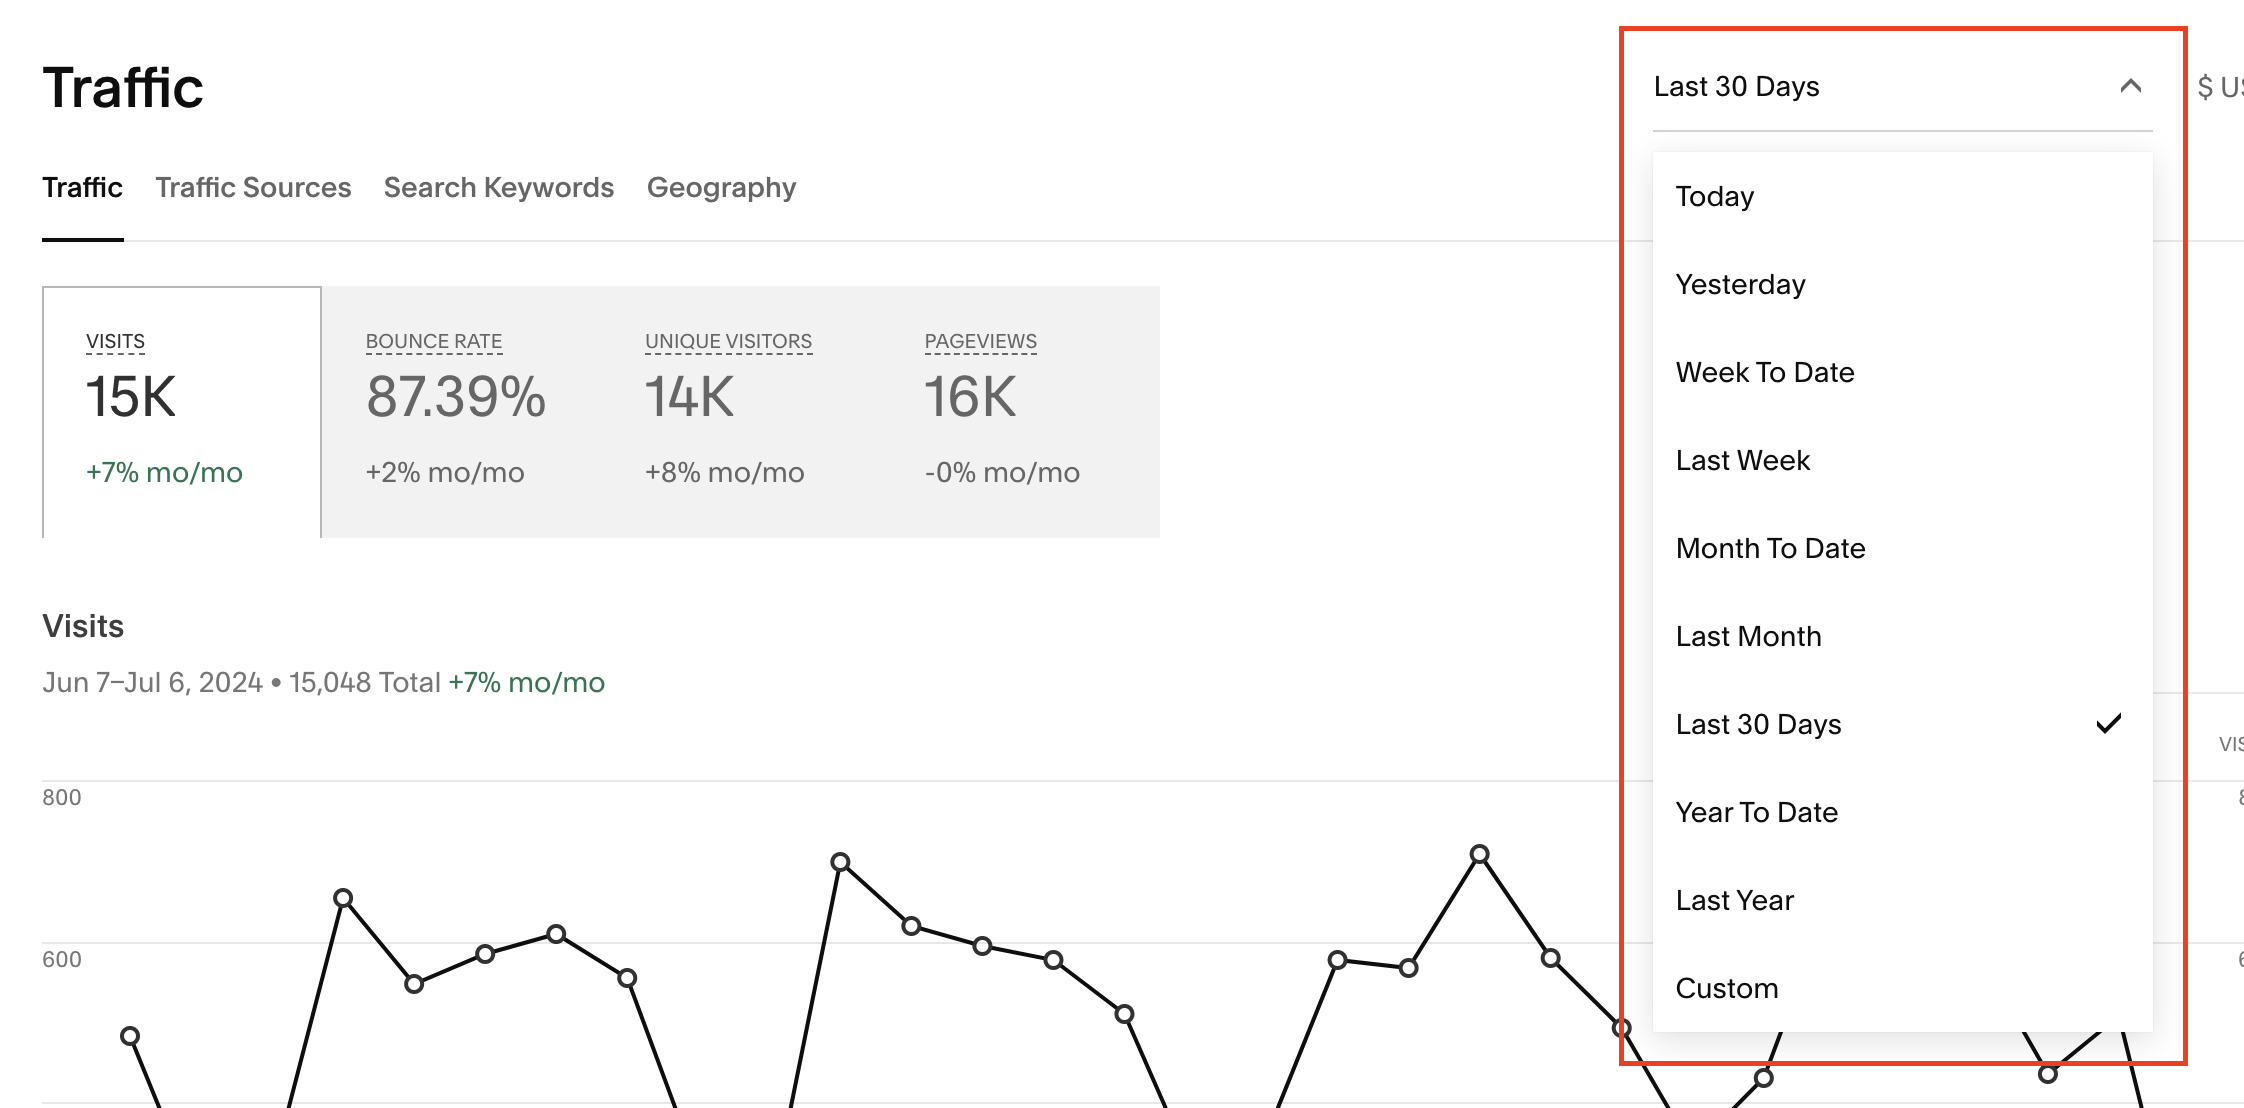2244x1108 pixels.
Task: Select the Traffic tab under the heading
Action: coord(82,187)
